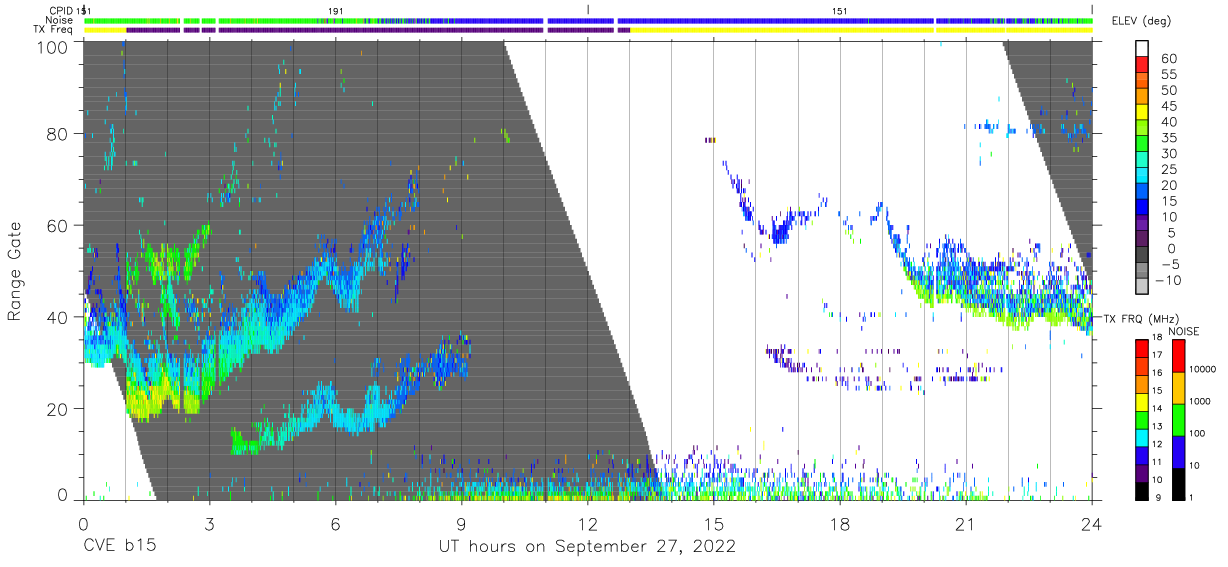The image size is (1228, 567).
Task: Click the '1000' label on the NOISE colorbar
Action: [x=1200, y=401]
